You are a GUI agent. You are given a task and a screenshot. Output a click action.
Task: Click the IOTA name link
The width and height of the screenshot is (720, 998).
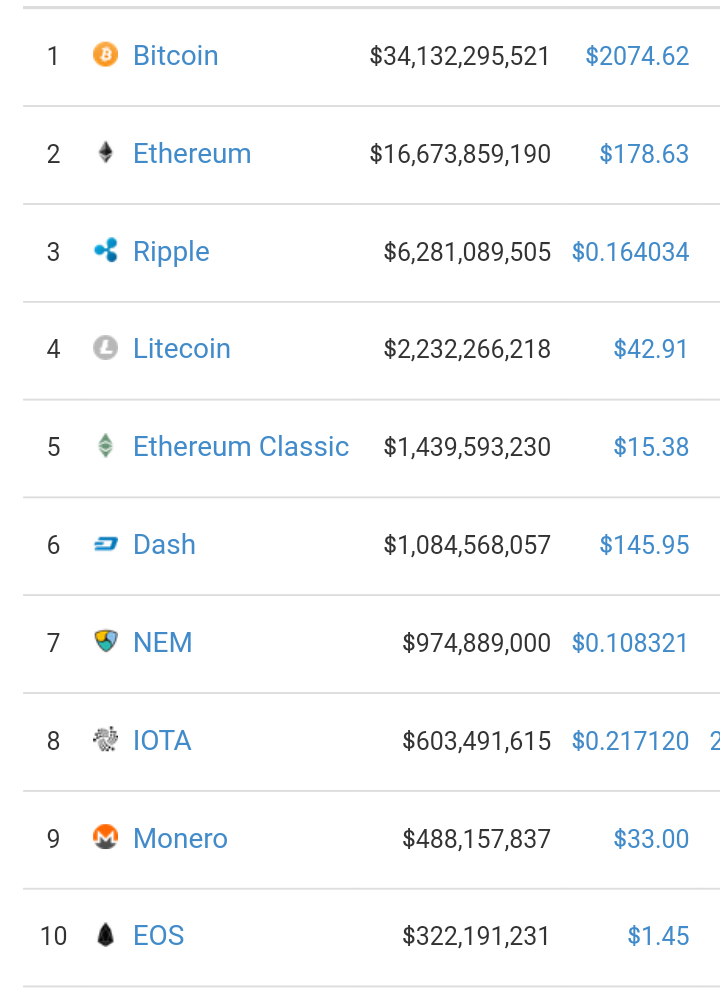pos(162,740)
